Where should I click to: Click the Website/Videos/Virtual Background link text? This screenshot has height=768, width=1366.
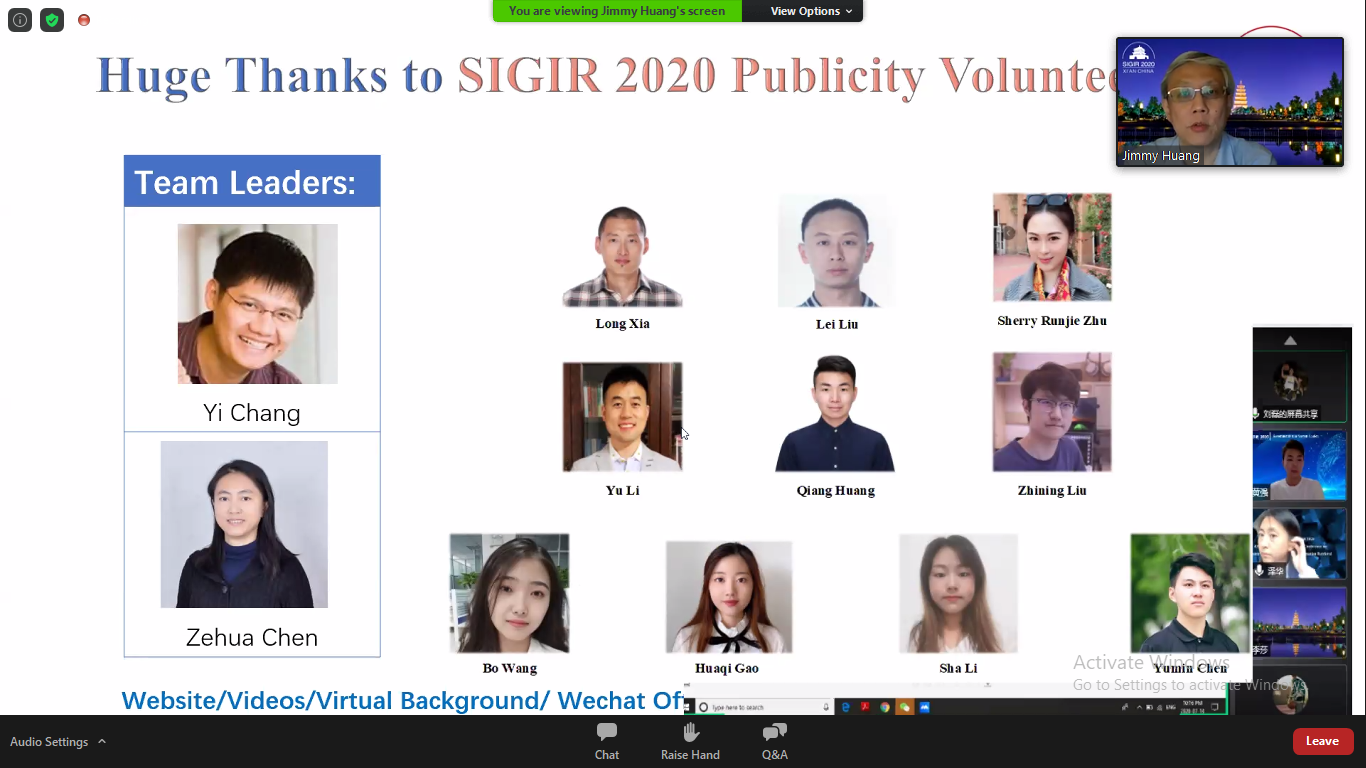400,700
